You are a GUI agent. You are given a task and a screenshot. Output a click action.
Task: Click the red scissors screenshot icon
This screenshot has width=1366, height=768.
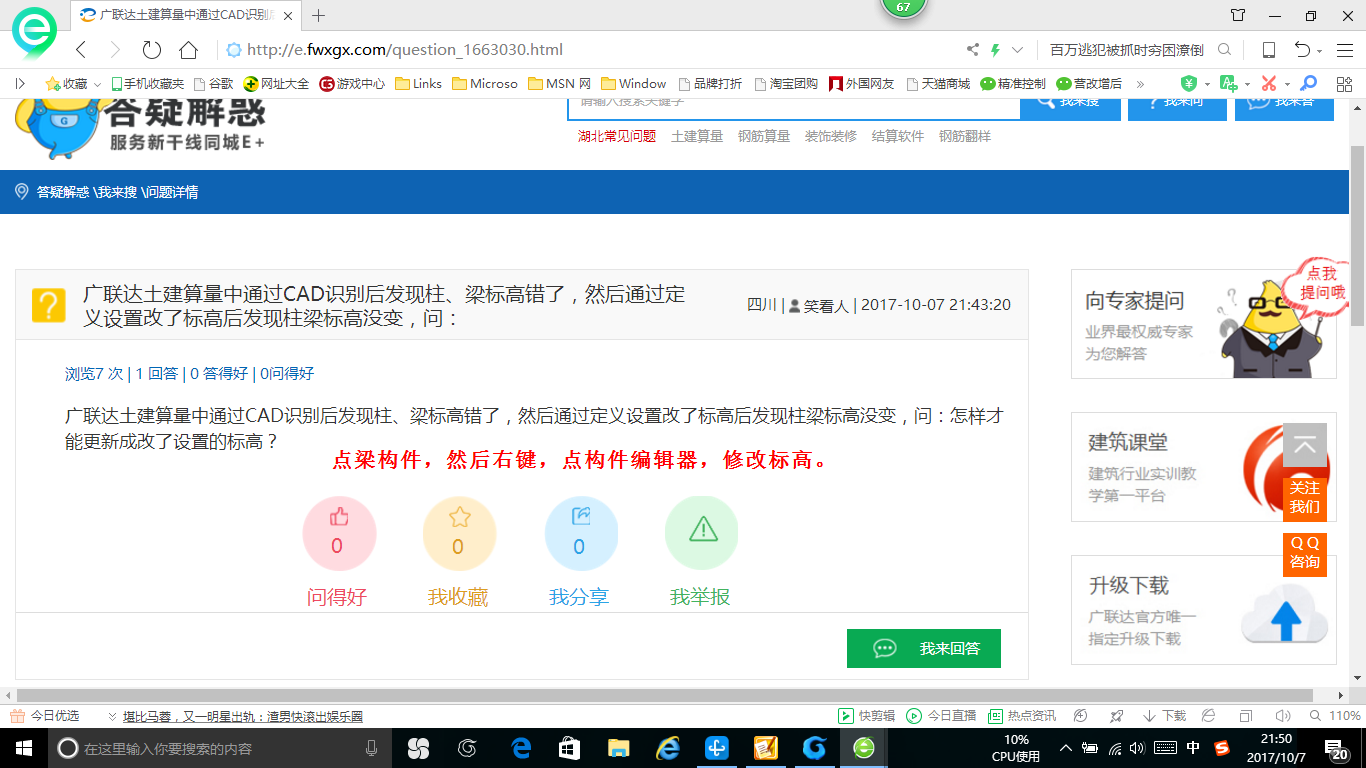pyautogui.click(x=1269, y=84)
